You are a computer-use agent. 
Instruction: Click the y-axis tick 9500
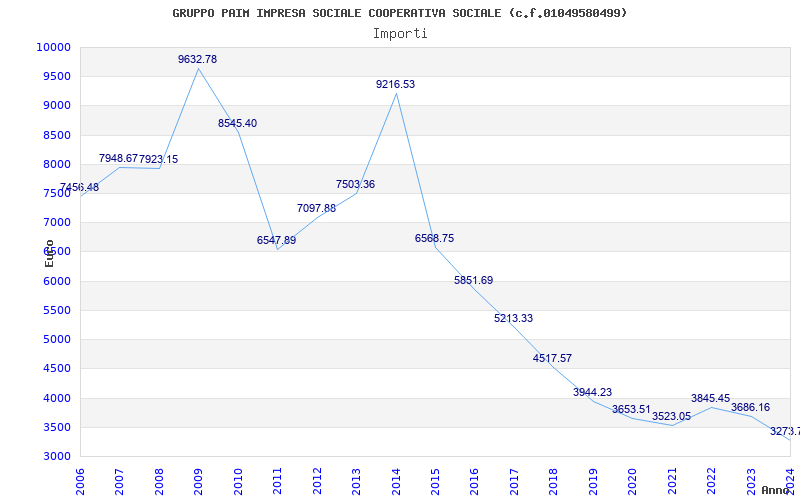click(x=56, y=77)
